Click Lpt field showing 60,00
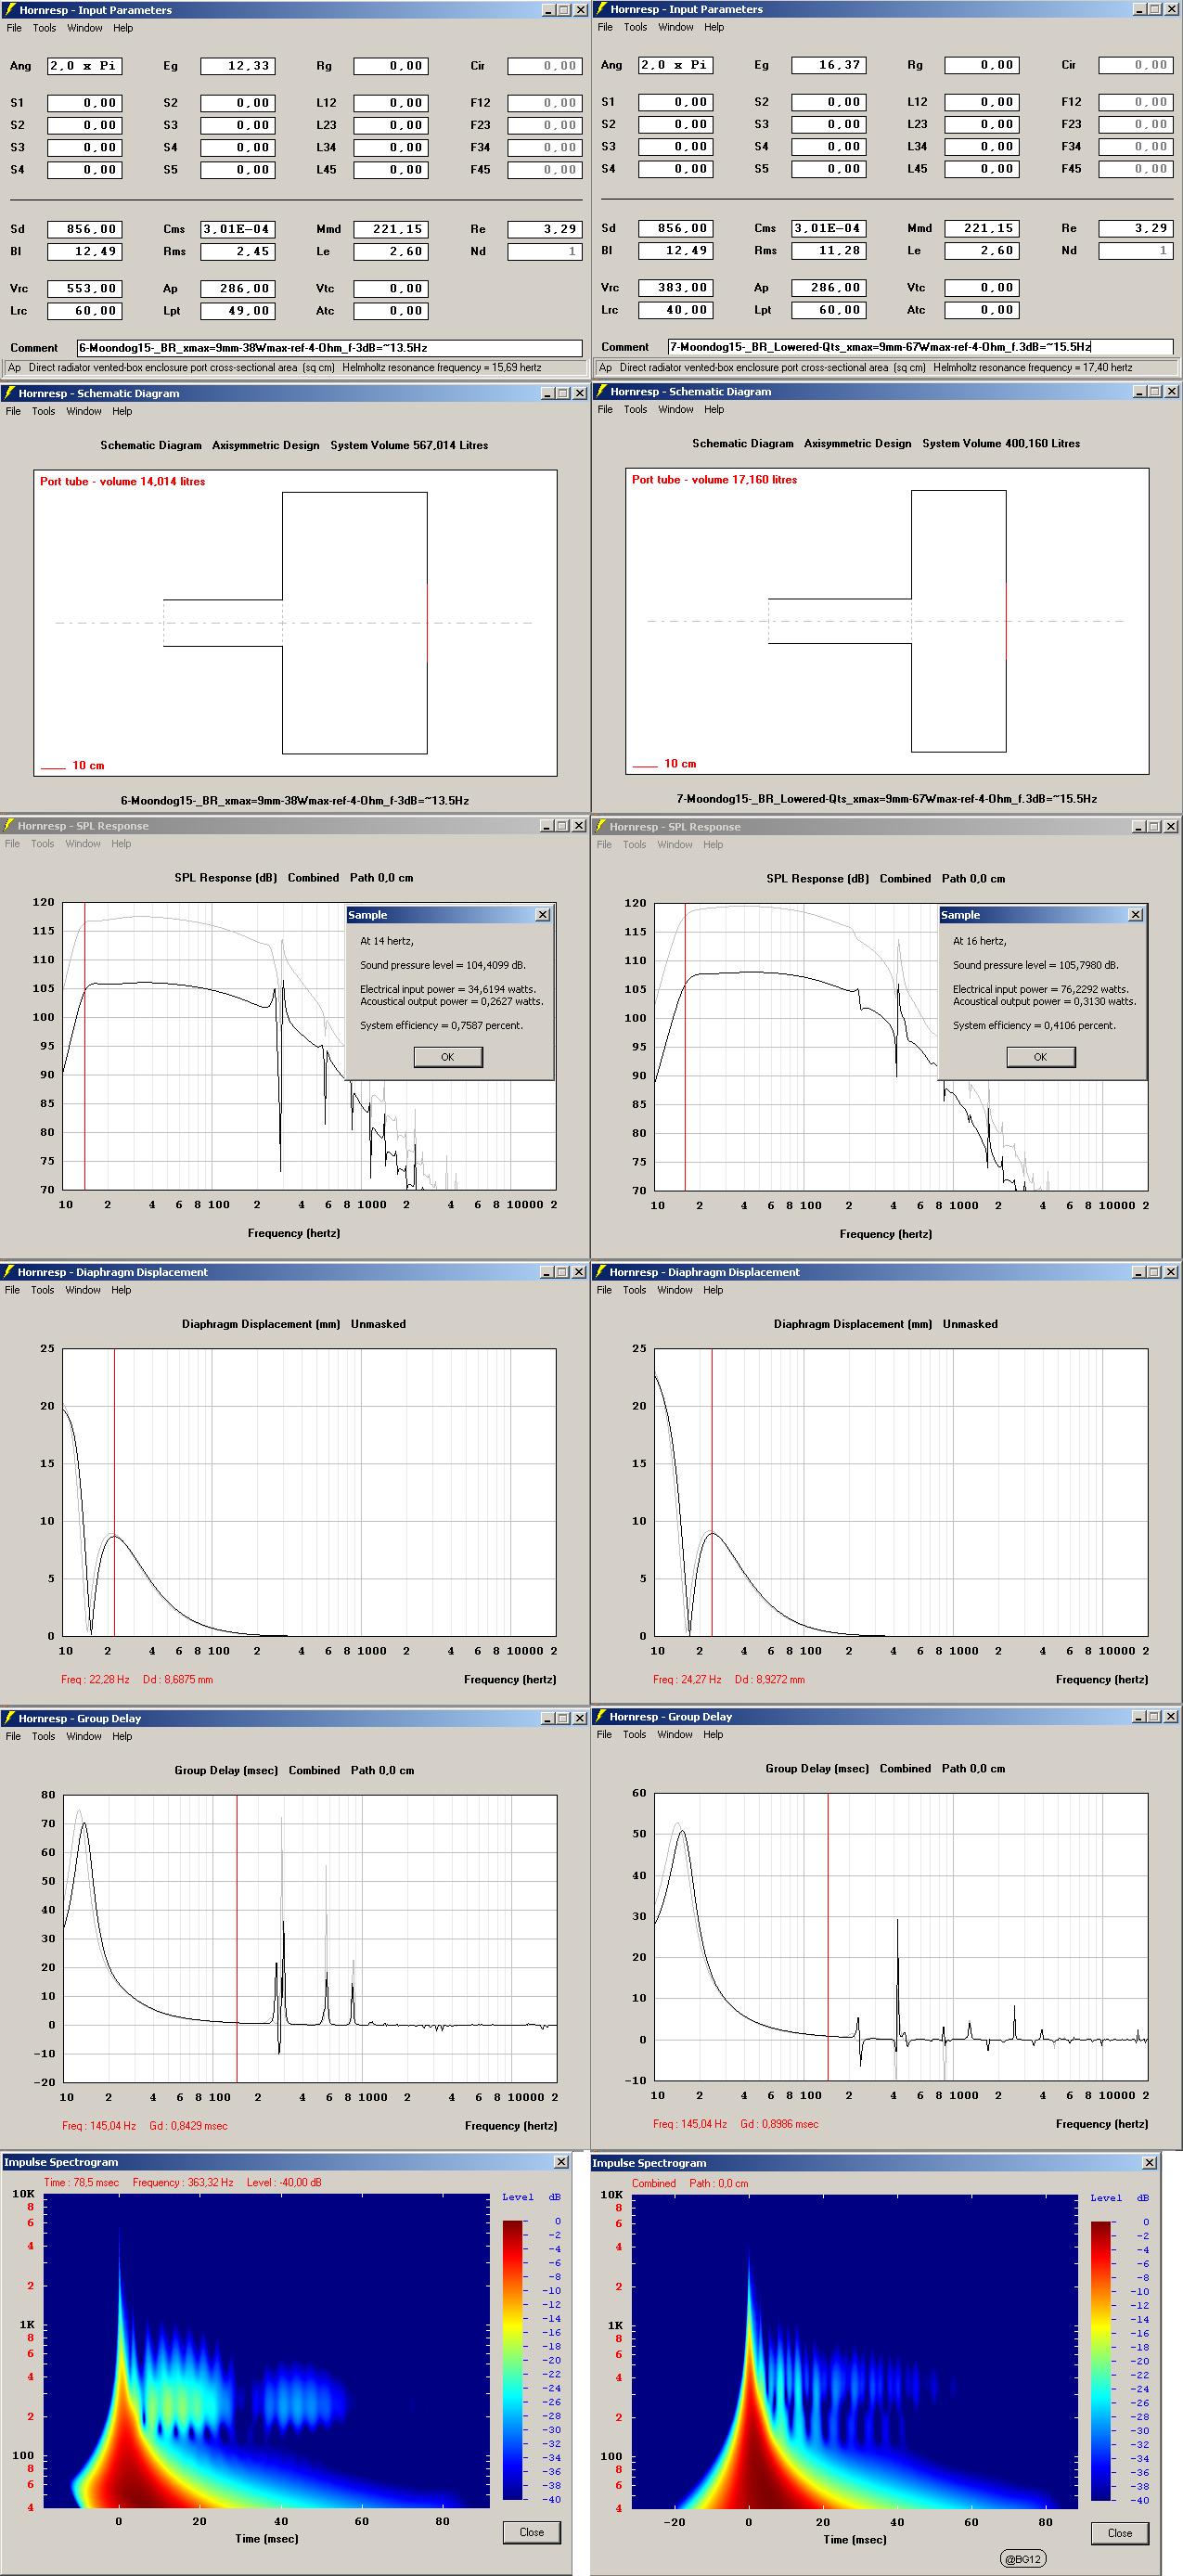 (828, 310)
